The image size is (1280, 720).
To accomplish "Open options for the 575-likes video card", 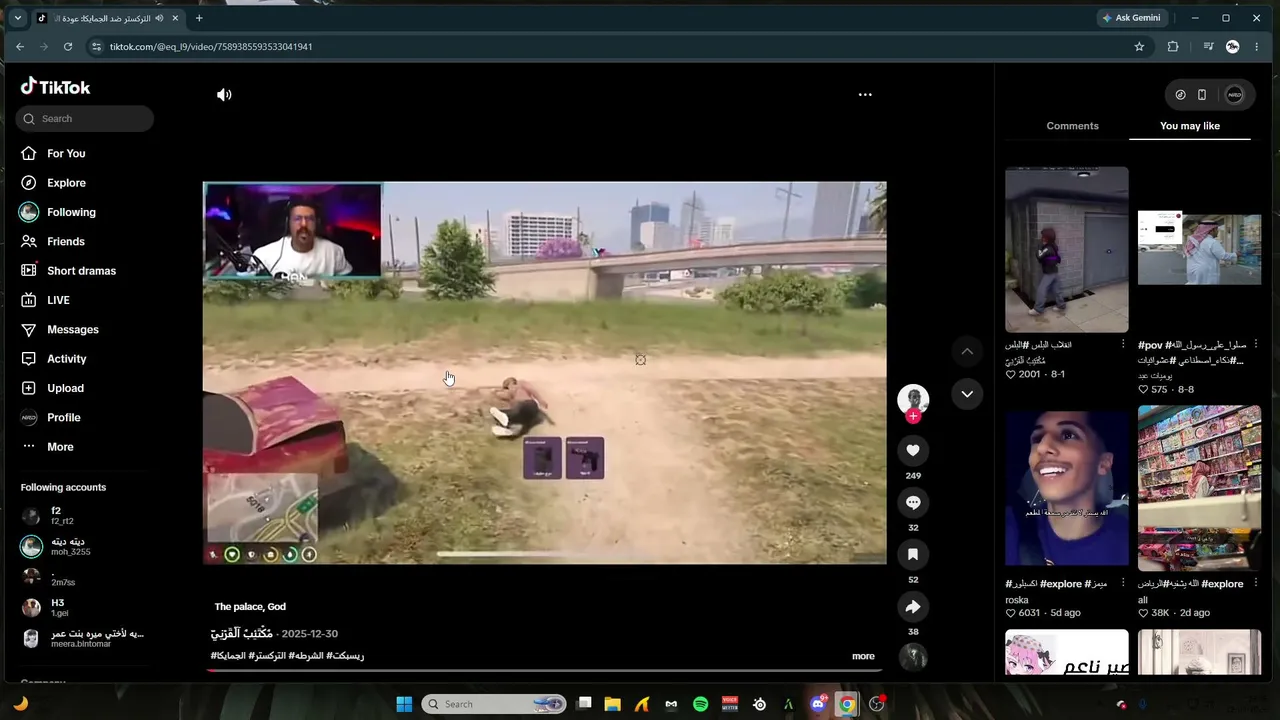I will [1255, 344].
